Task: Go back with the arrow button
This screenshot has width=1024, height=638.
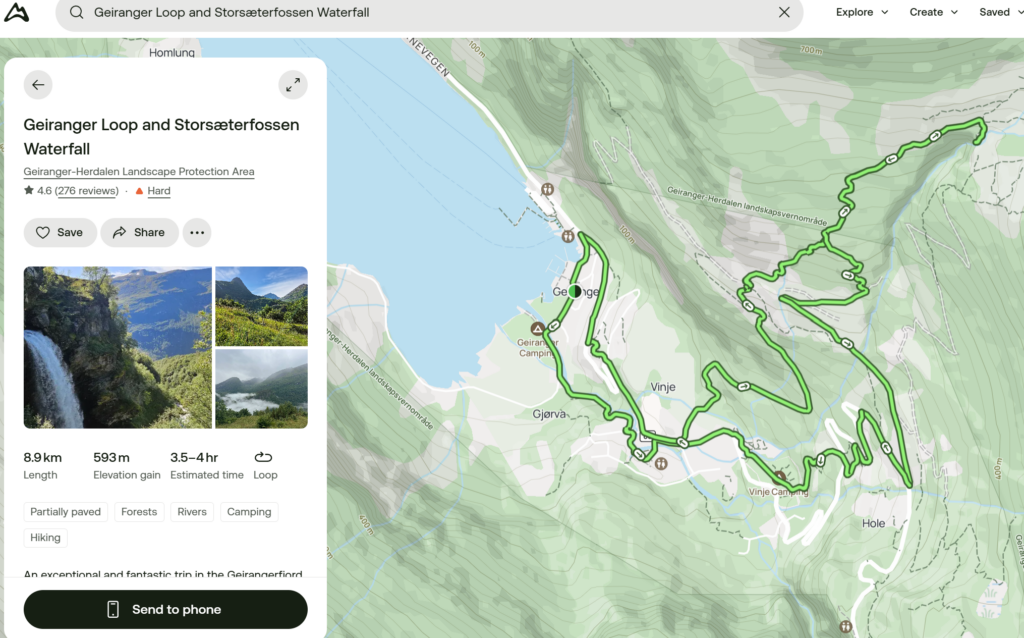Action: click(x=38, y=85)
